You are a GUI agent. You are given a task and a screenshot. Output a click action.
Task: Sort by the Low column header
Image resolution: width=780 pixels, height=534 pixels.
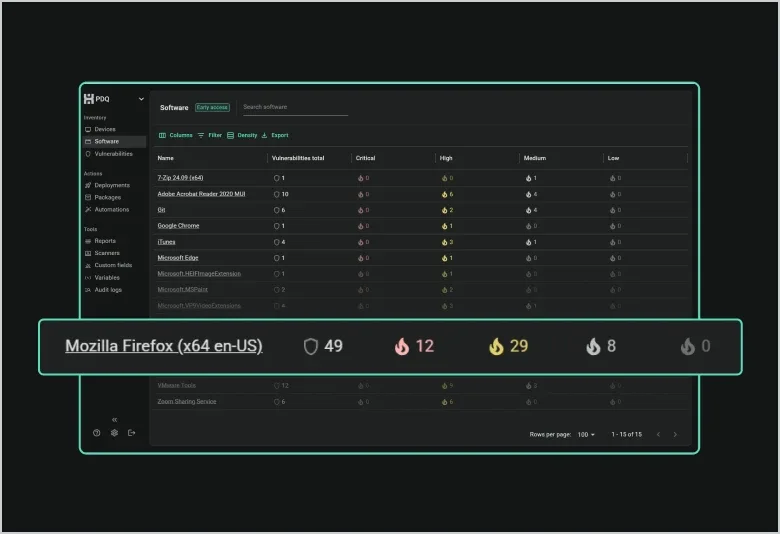pyautogui.click(x=613, y=158)
